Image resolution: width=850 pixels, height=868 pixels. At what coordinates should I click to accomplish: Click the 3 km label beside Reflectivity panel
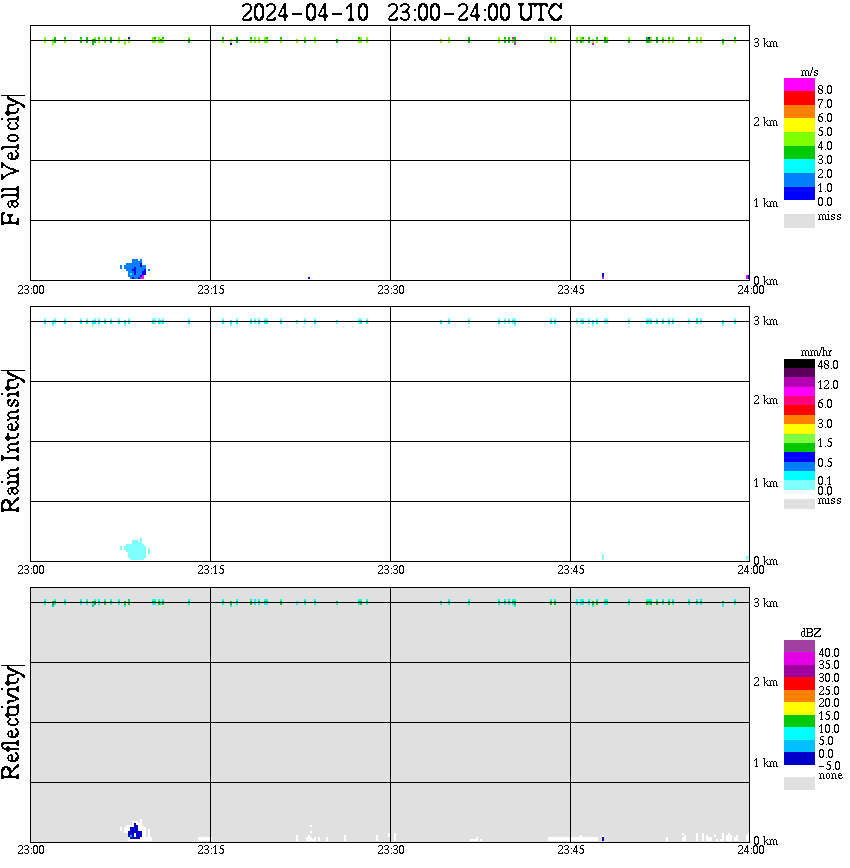[x=766, y=602]
